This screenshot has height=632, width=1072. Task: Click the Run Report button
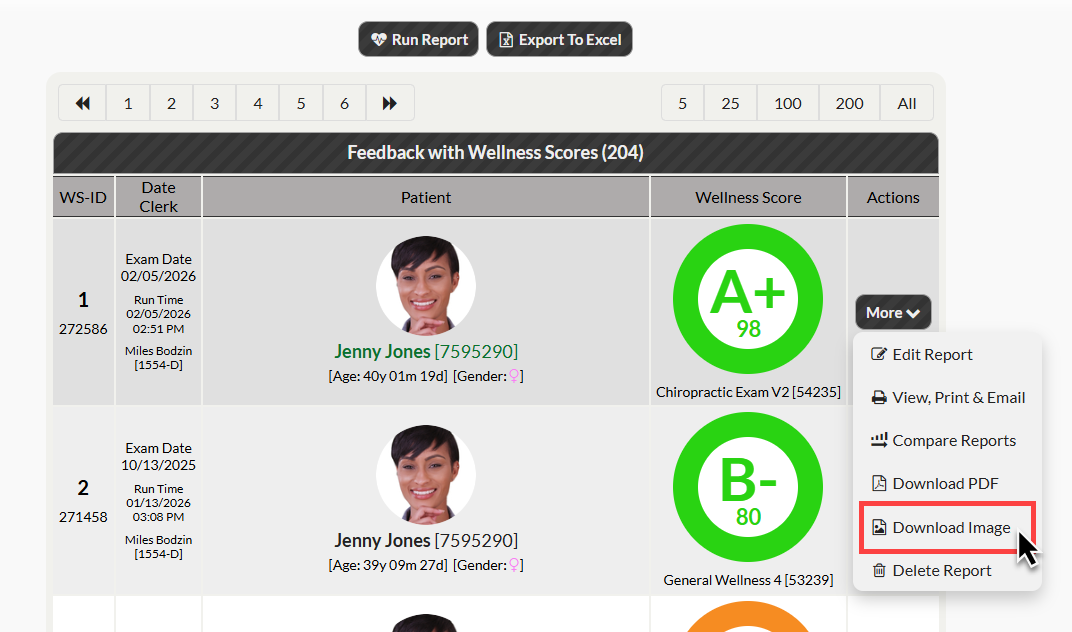click(418, 40)
